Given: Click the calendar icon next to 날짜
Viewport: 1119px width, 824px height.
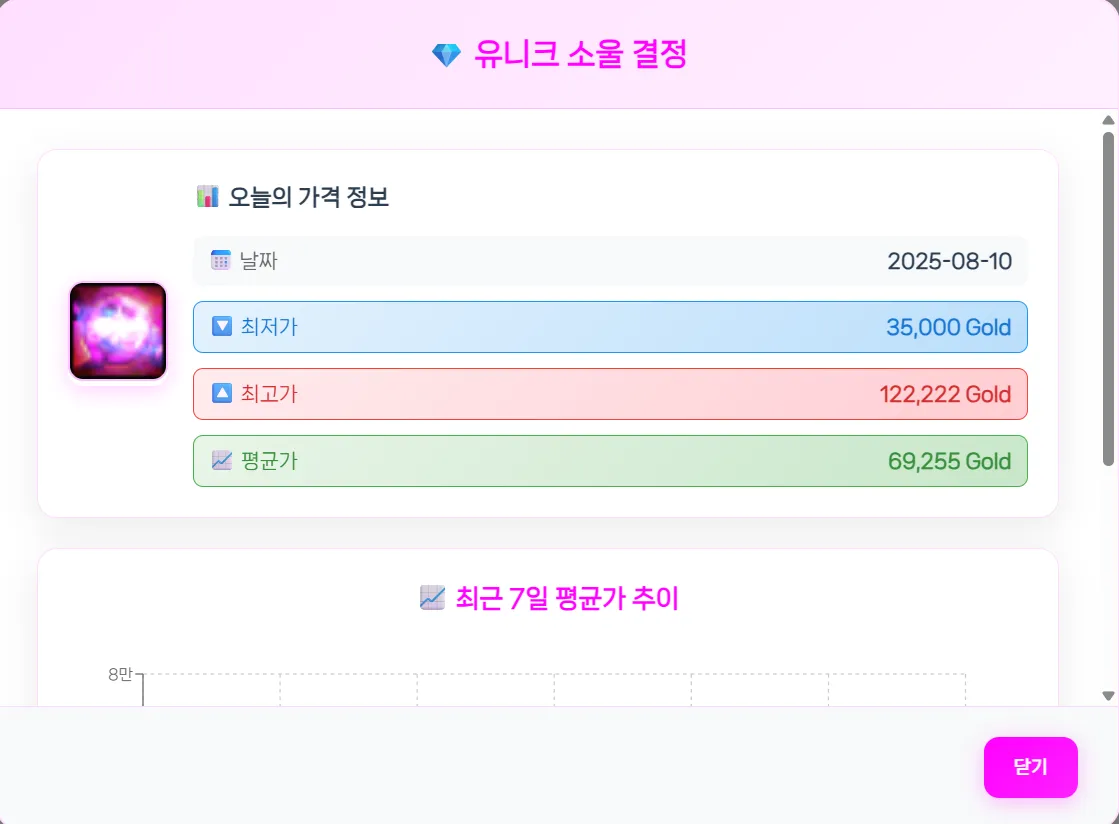Looking at the screenshot, I should 221,261.
